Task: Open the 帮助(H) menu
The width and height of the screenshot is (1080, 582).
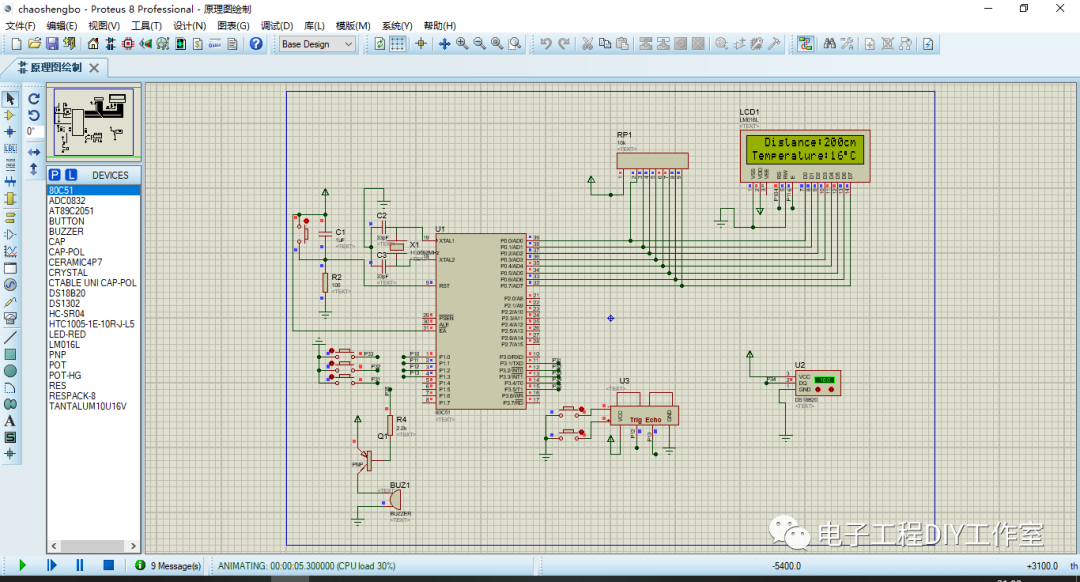Action: (x=439, y=25)
